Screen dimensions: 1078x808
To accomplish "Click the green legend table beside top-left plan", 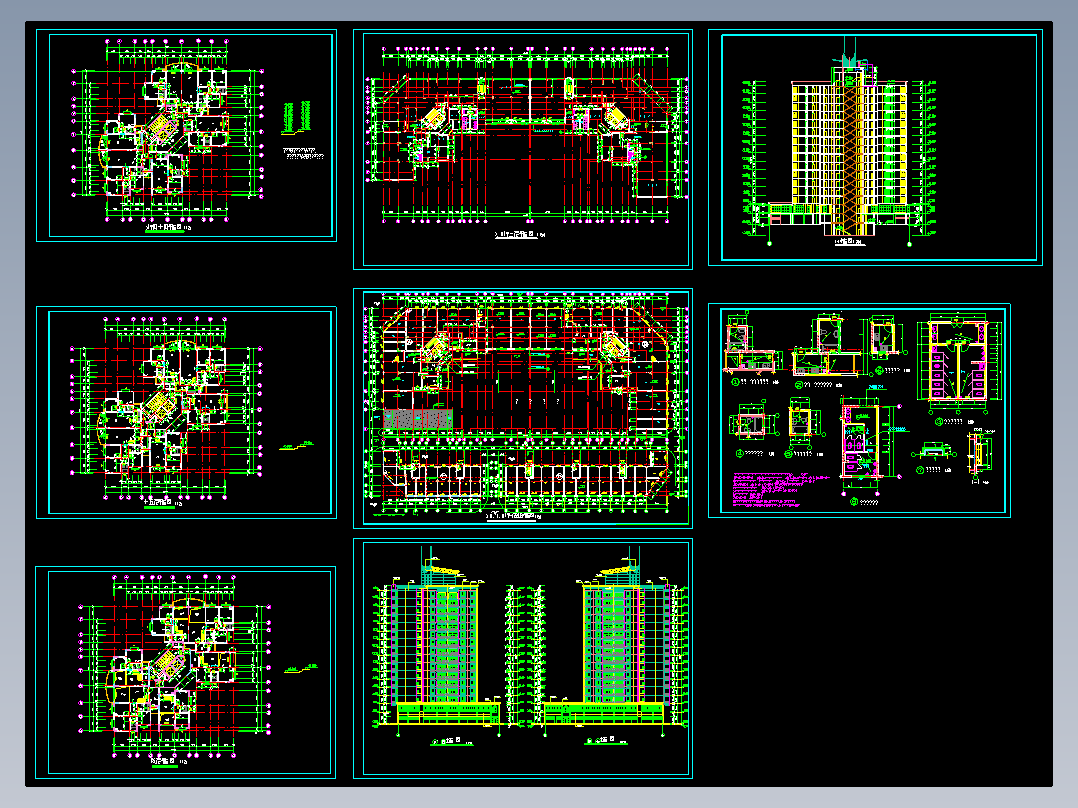I will tap(297, 117).
